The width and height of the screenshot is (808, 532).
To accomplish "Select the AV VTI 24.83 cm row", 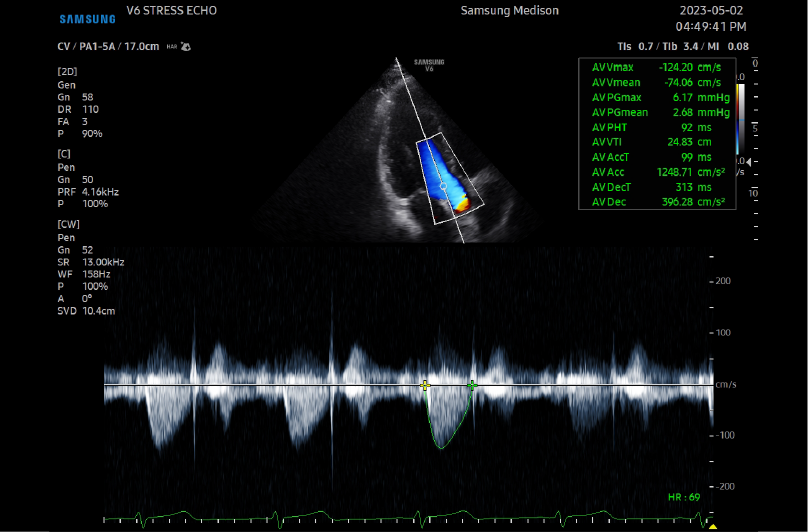I will pyautogui.click(x=652, y=142).
